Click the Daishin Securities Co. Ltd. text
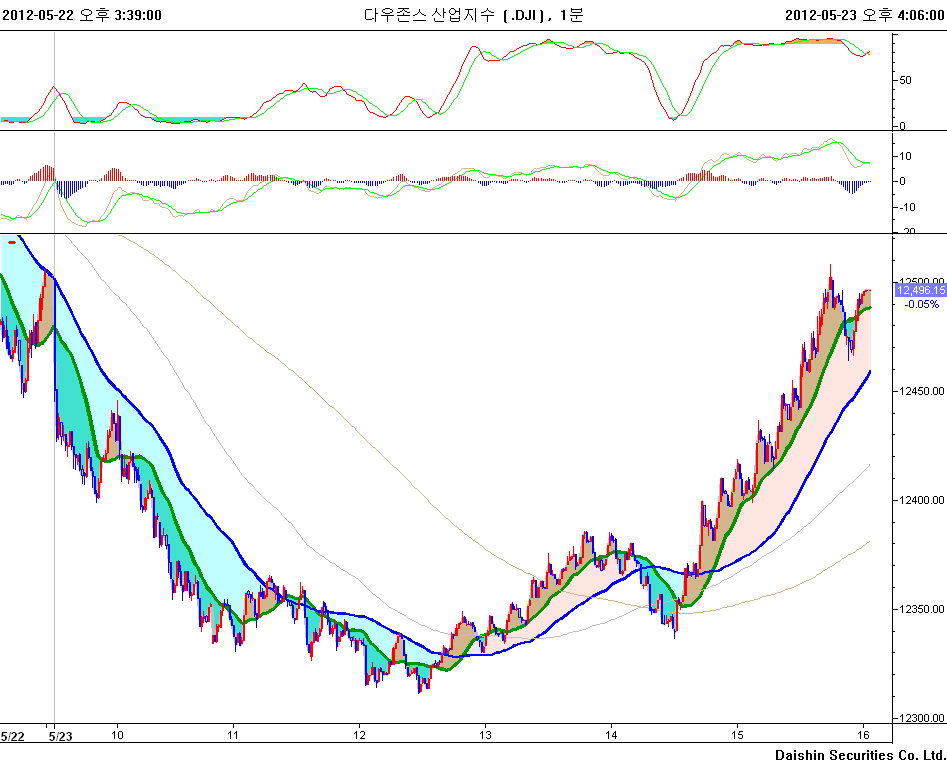This screenshot has height=767, width=947. [x=860, y=755]
